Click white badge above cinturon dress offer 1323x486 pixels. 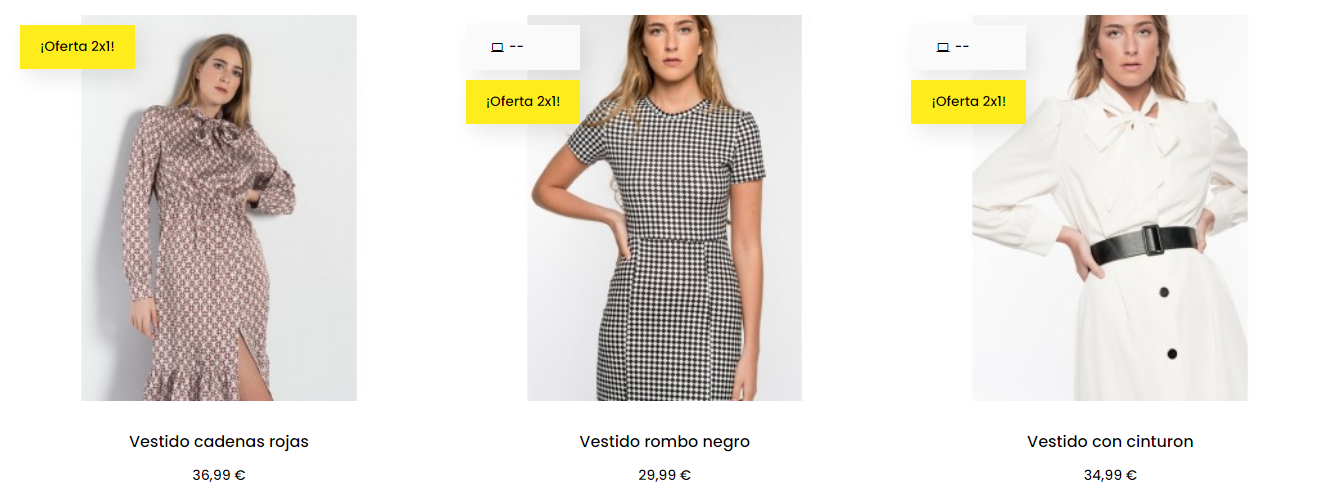968,47
